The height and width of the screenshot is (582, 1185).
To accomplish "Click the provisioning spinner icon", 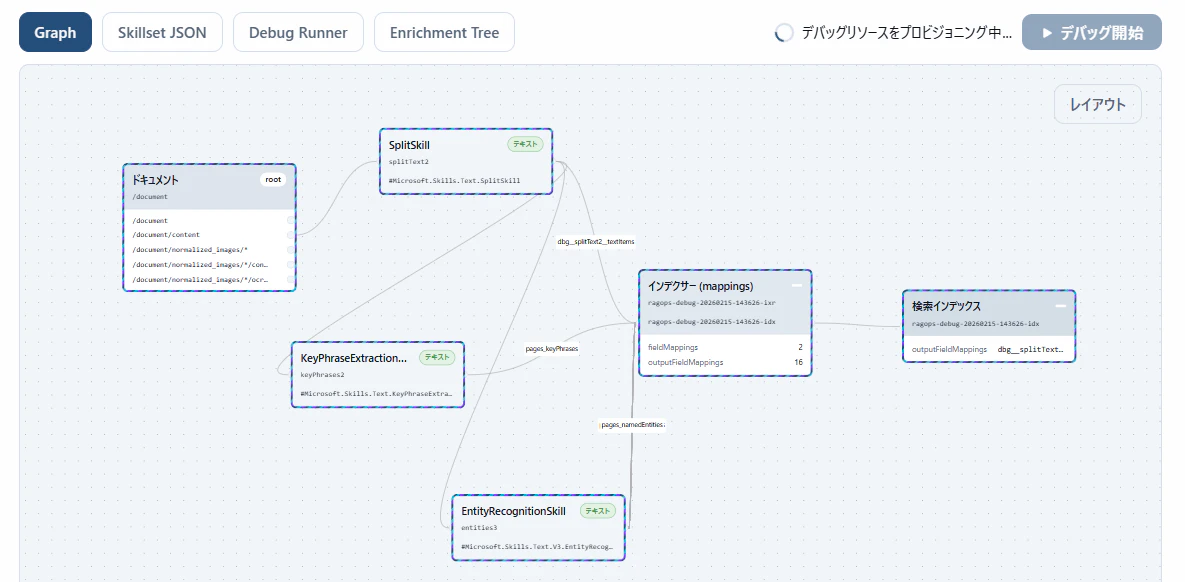I will (x=784, y=33).
